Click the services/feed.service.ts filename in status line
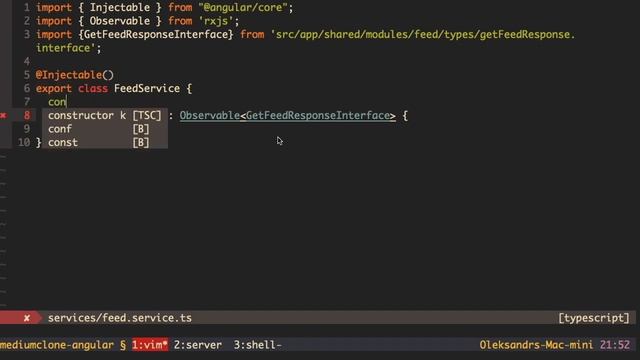Image resolution: width=640 pixels, height=360 pixels. pyautogui.click(x=120, y=318)
